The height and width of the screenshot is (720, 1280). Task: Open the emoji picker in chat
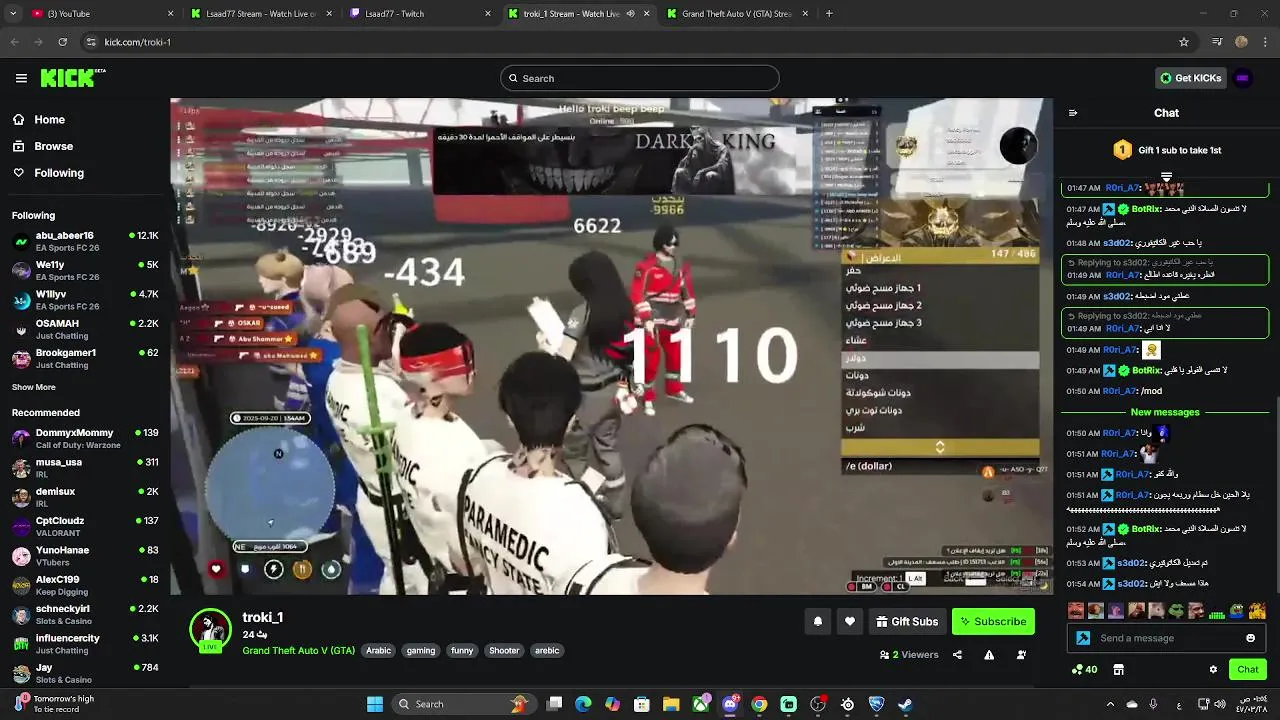(1250, 638)
